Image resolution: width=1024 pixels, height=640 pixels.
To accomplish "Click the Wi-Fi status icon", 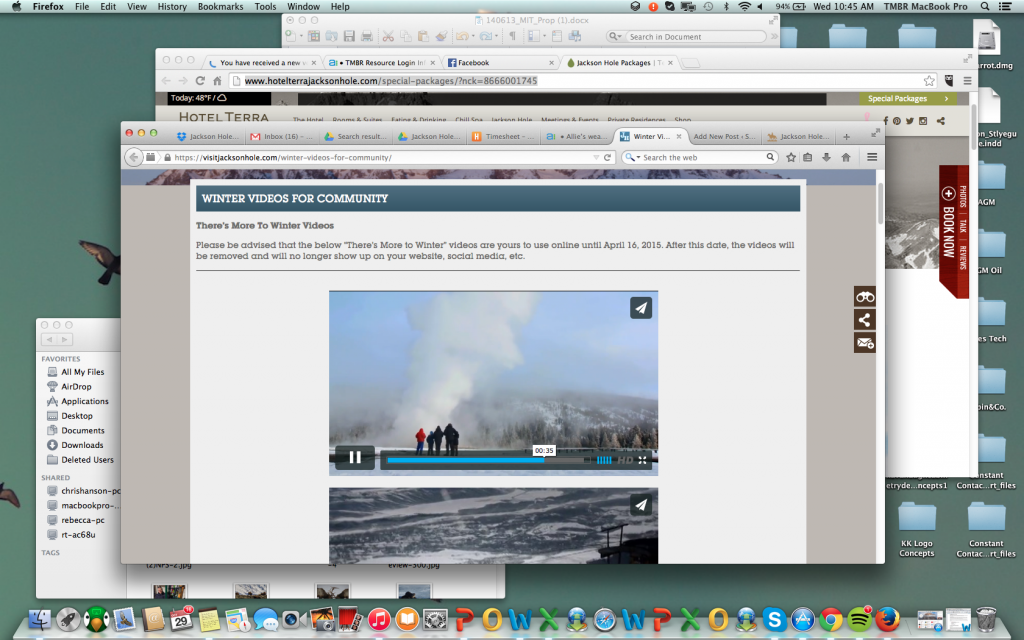I will (744, 7).
